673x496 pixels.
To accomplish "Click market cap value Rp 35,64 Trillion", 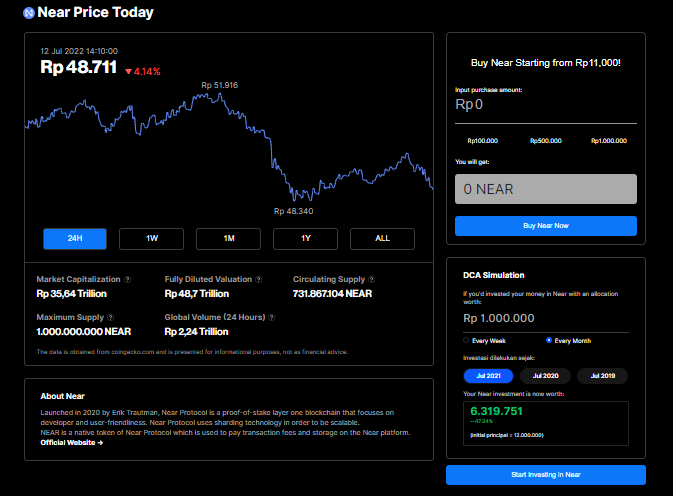I will [x=72, y=294].
